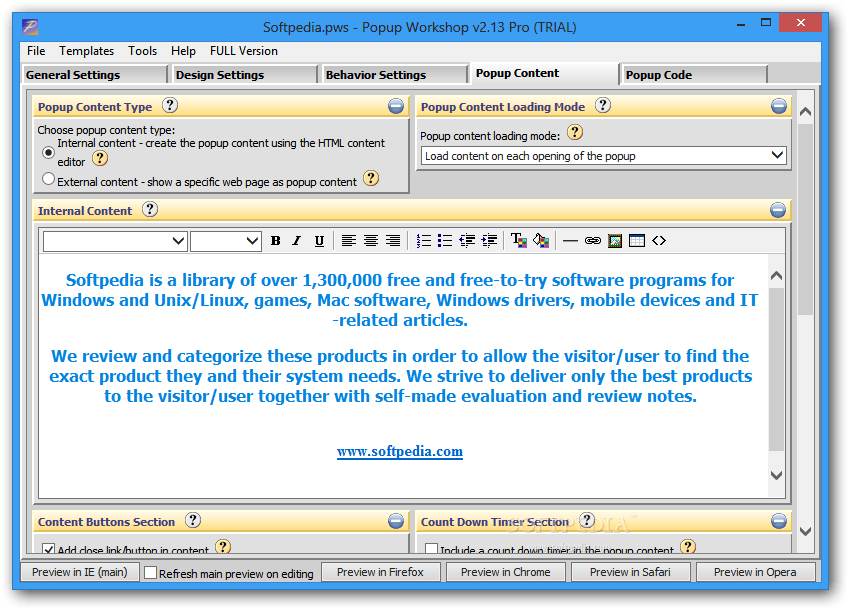The image size is (849, 610).
Task: Insert a horizontal line into the content
Action: 570,240
